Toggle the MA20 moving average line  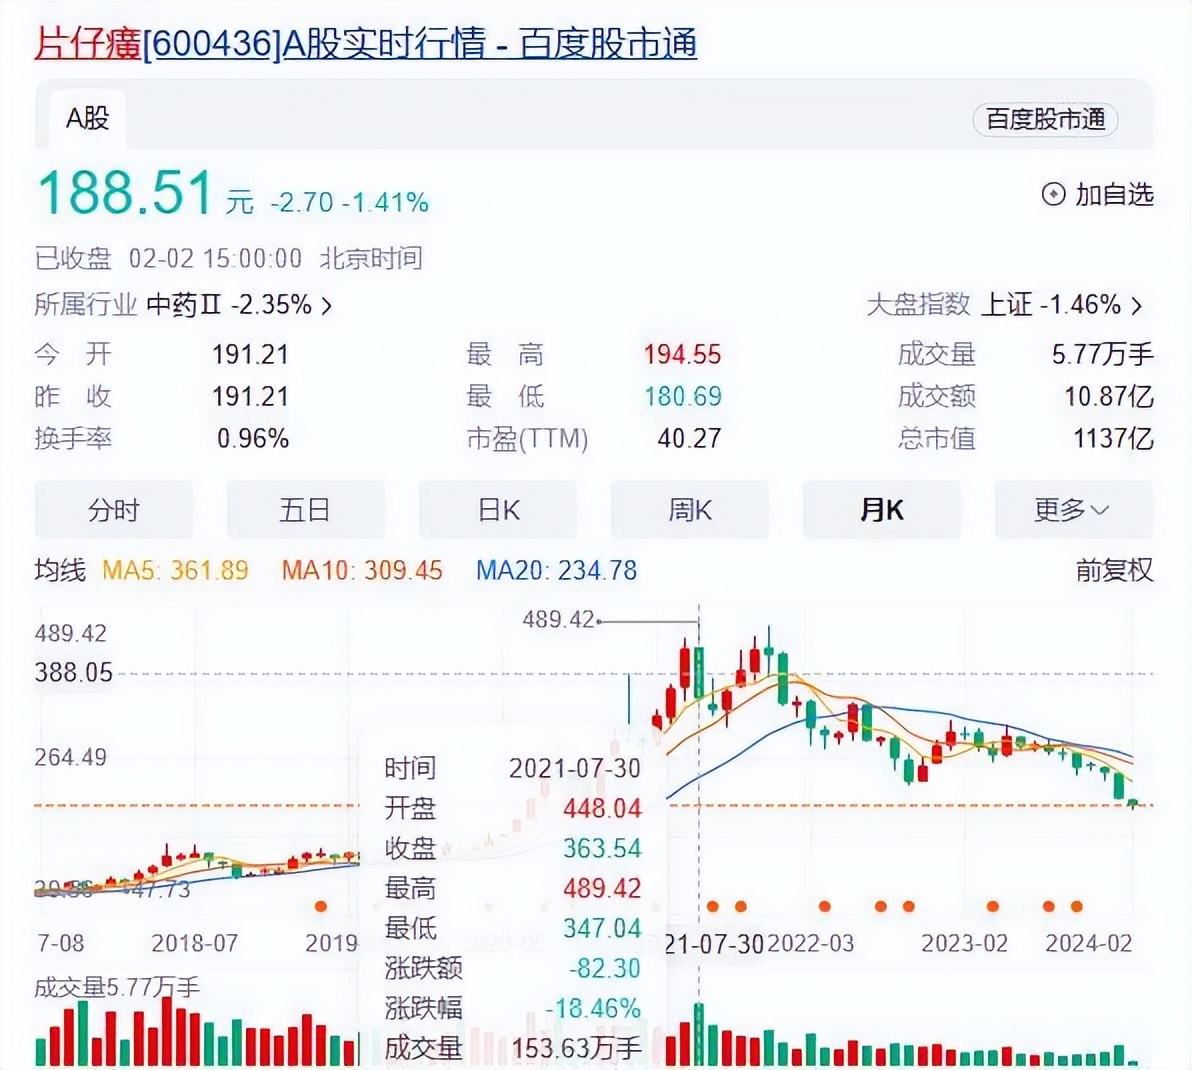point(556,571)
